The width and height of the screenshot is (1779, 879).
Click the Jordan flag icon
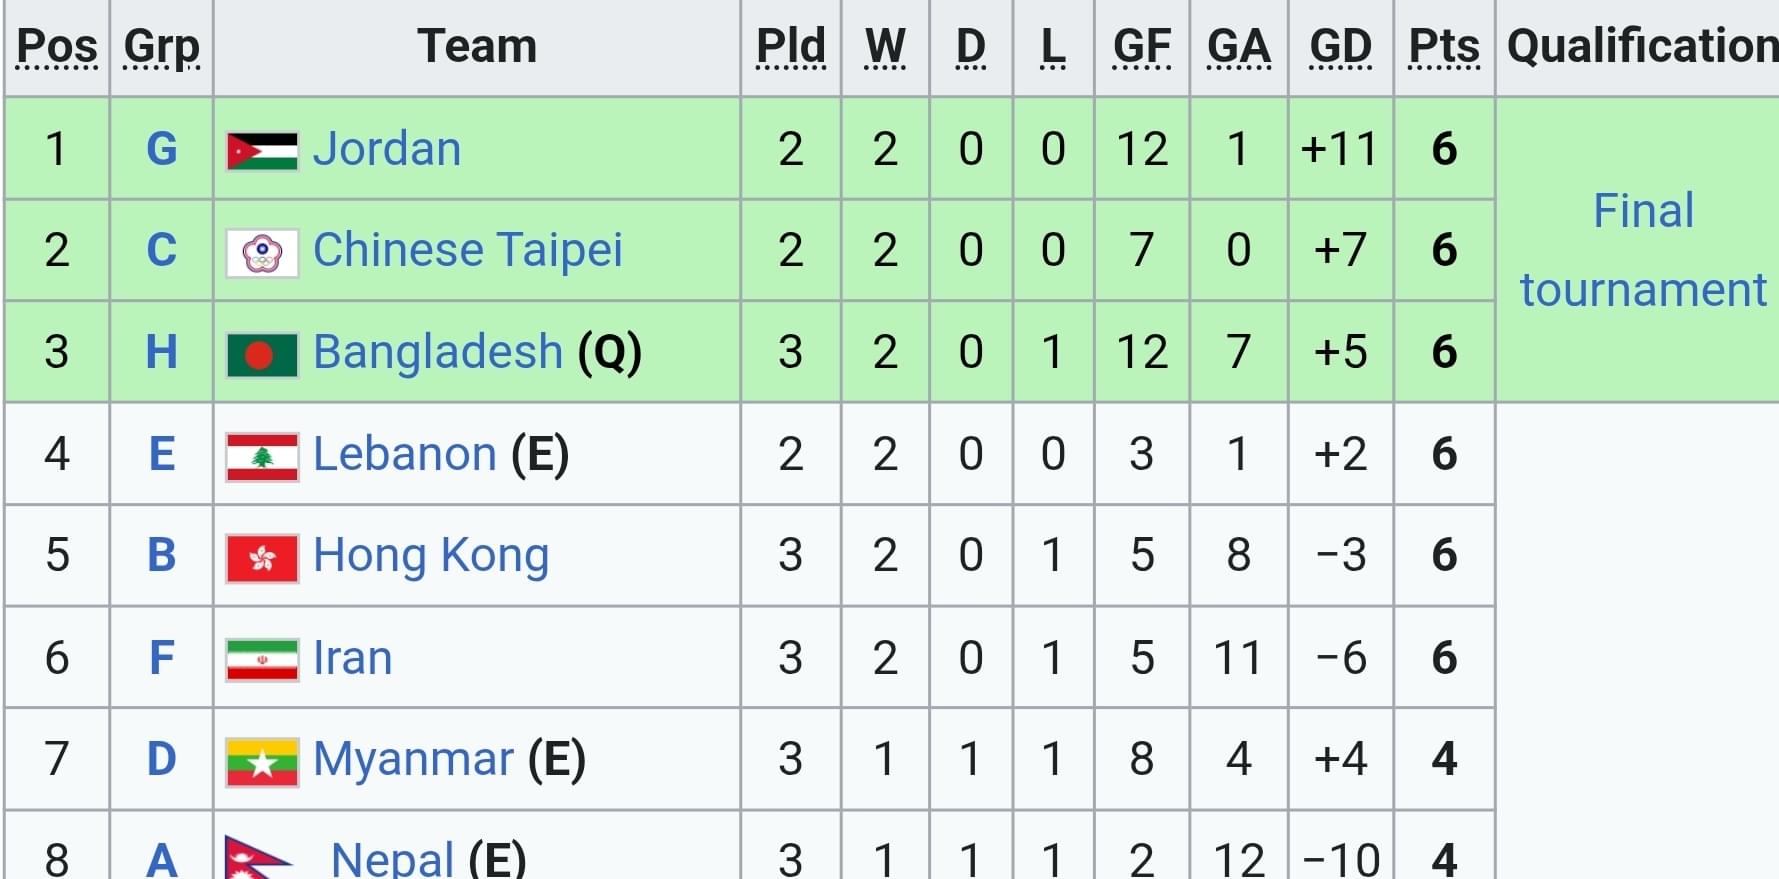tap(262, 151)
